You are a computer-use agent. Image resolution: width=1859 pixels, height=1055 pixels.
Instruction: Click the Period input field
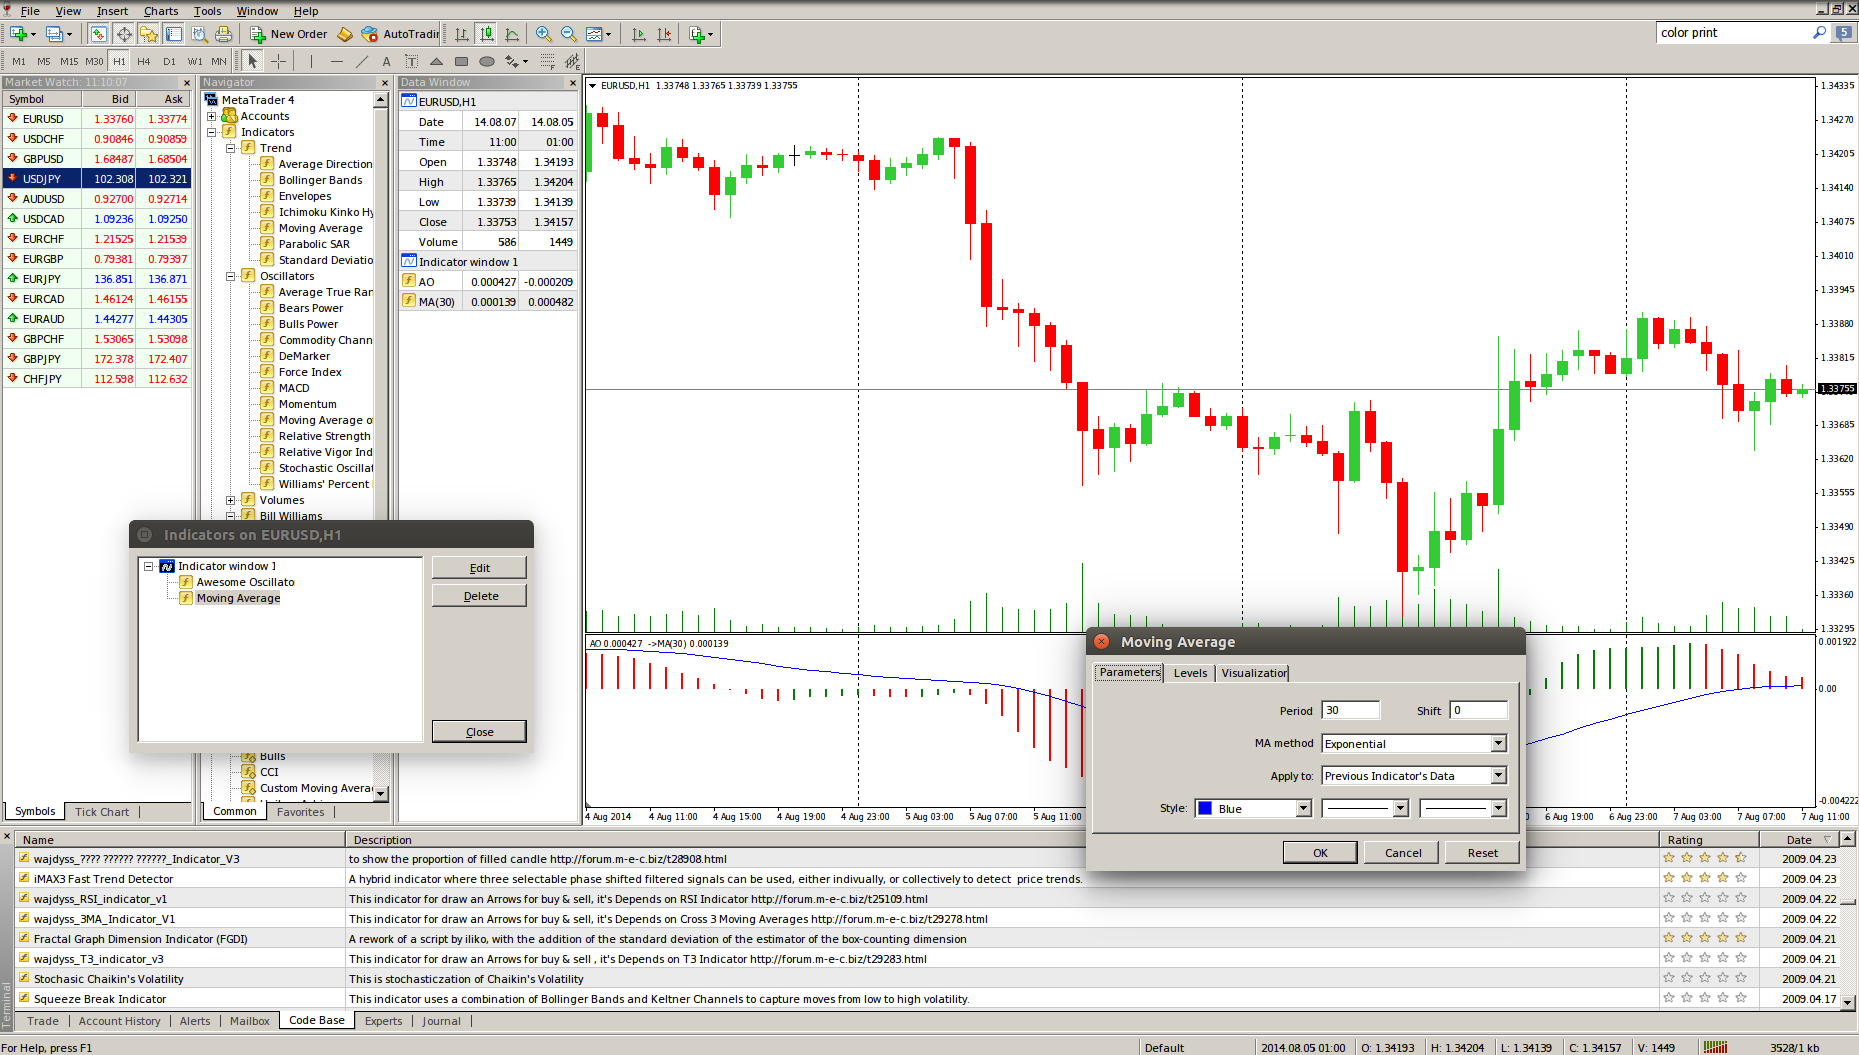pyautogui.click(x=1350, y=710)
